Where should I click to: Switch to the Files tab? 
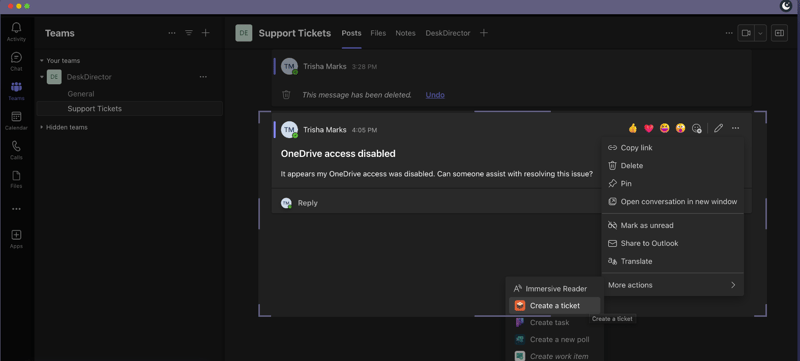click(x=378, y=33)
